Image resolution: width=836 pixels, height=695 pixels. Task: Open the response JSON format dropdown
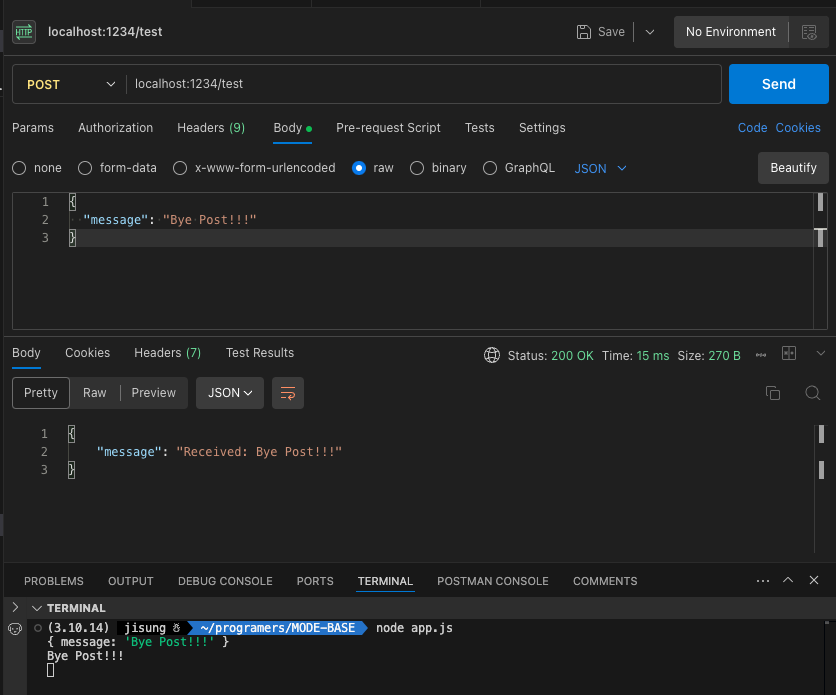pyautogui.click(x=230, y=393)
